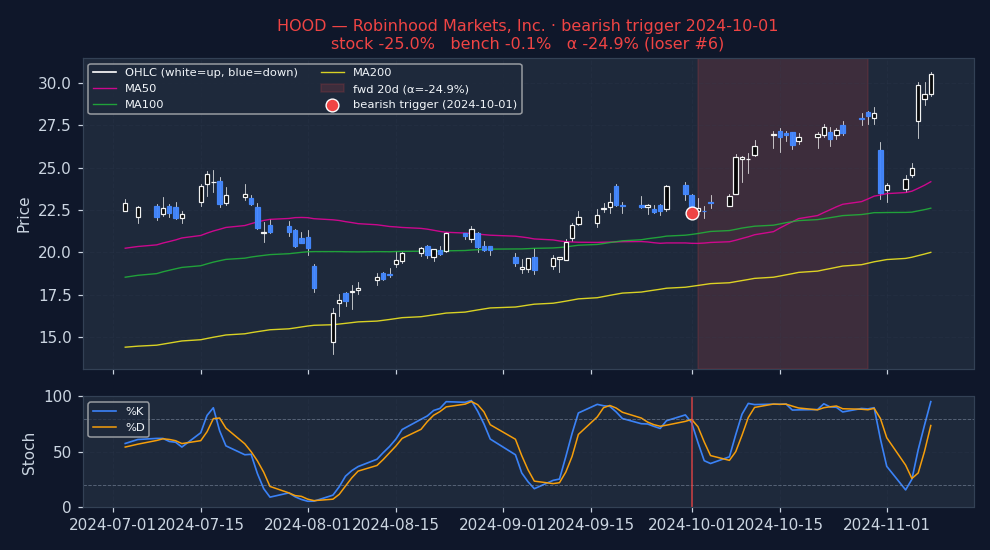Click the 2024-08-01 x-axis date label

(x=307, y=525)
